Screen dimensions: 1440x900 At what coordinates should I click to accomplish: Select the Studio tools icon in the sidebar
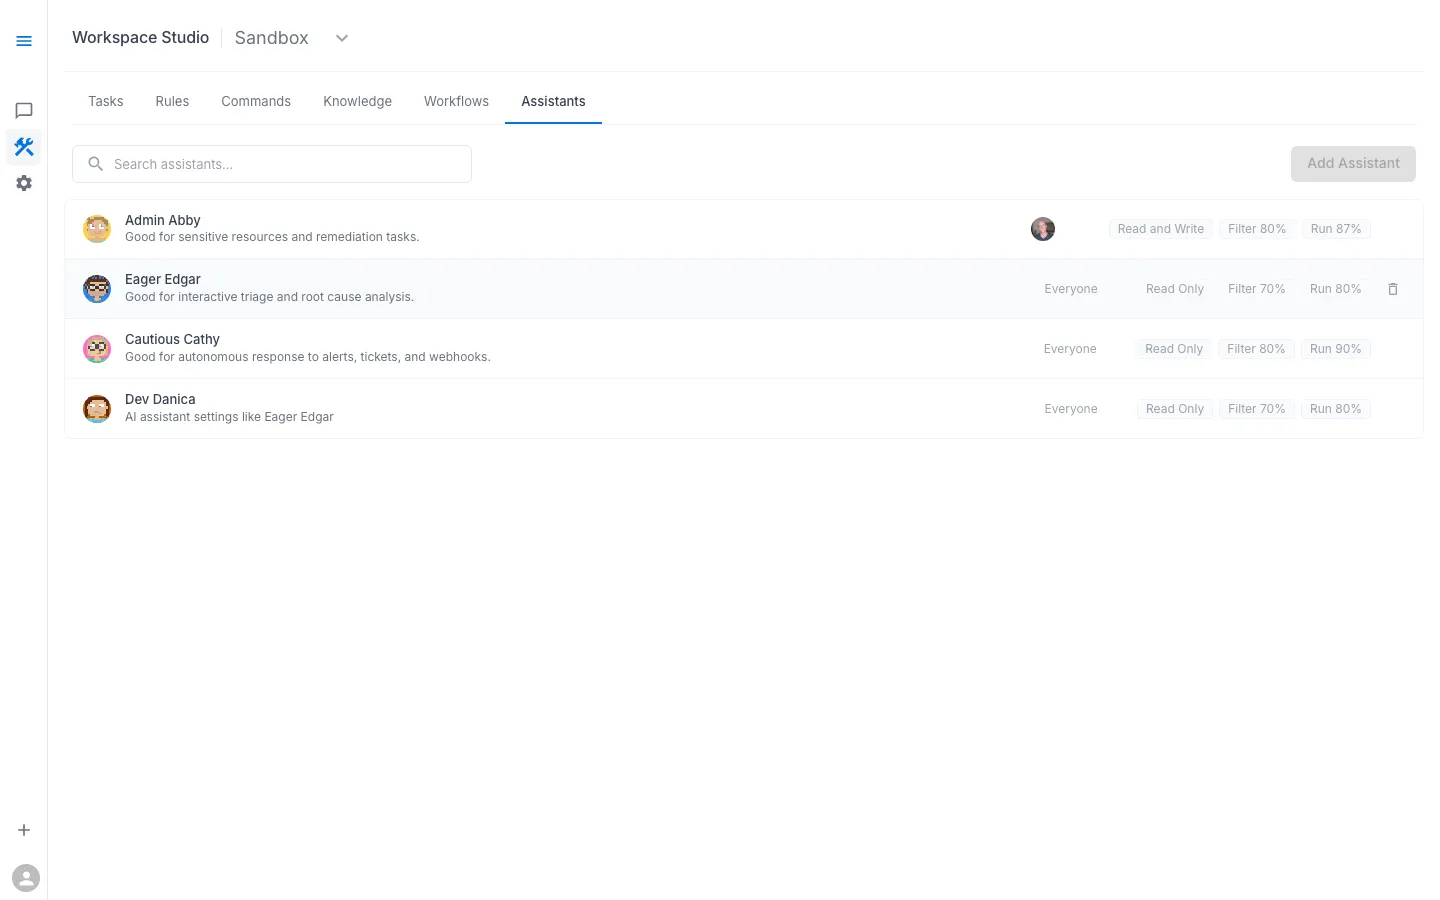point(24,146)
